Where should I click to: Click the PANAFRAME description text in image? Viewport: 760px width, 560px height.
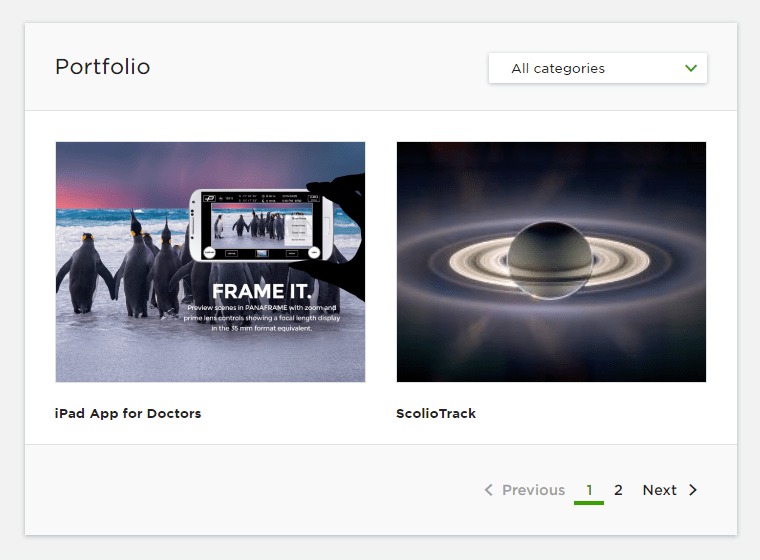coord(262,318)
